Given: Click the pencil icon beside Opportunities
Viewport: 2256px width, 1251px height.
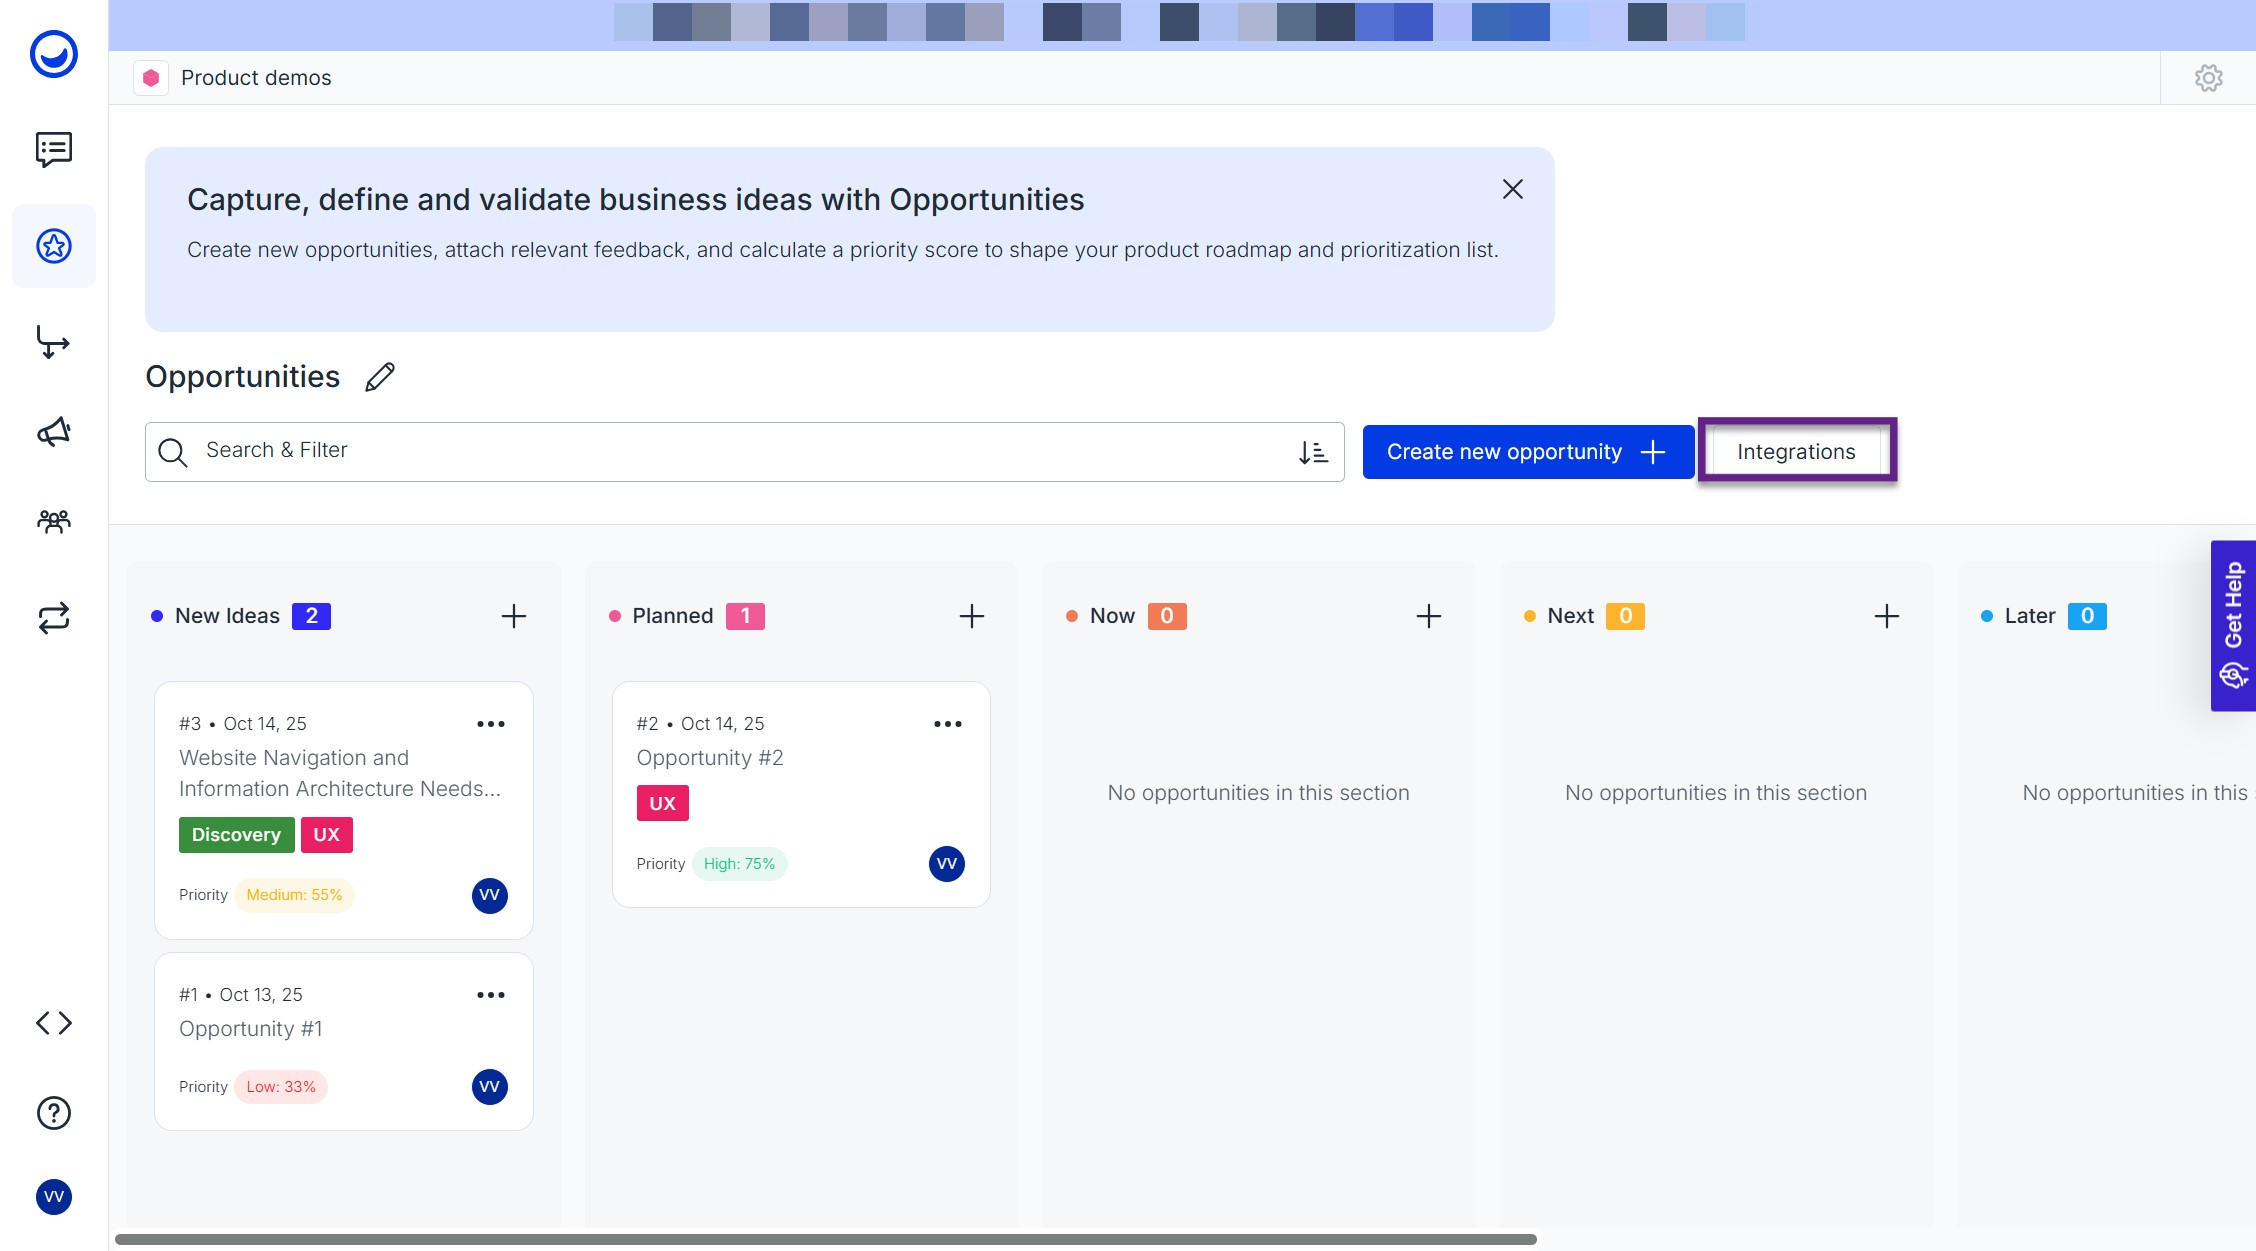Looking at the screenshot, I should [380, 377].
